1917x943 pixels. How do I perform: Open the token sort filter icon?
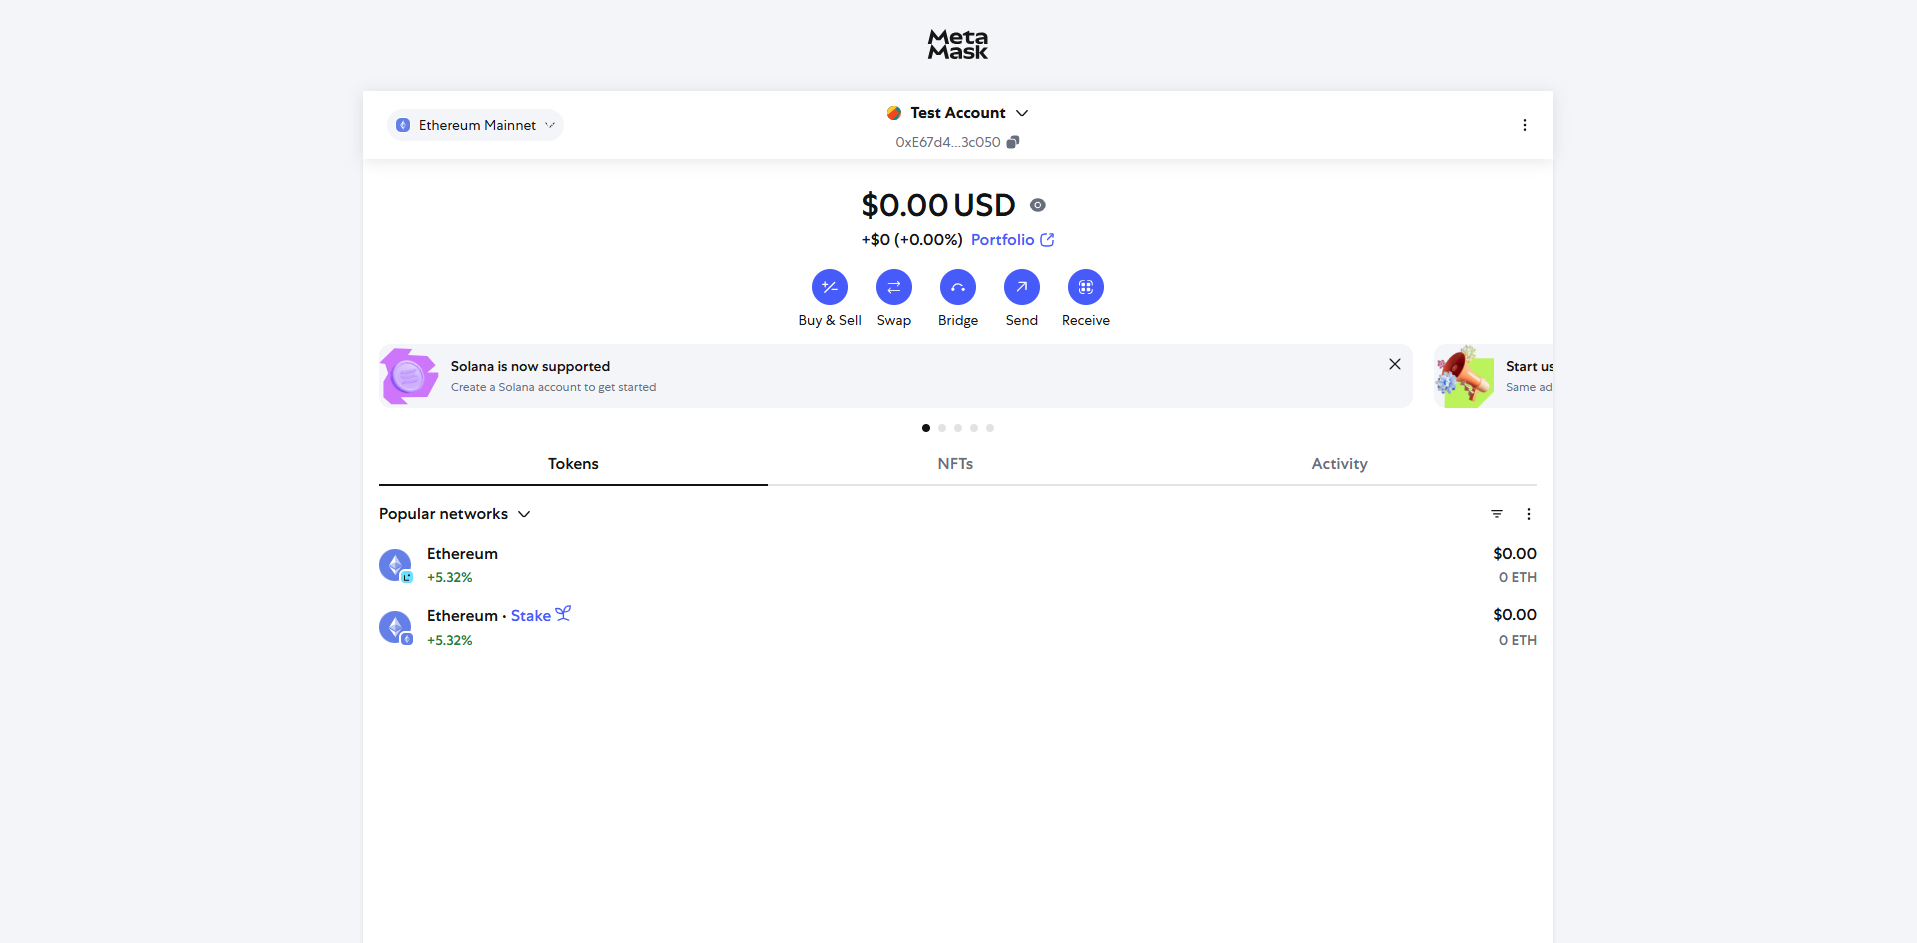point(1496,514)
